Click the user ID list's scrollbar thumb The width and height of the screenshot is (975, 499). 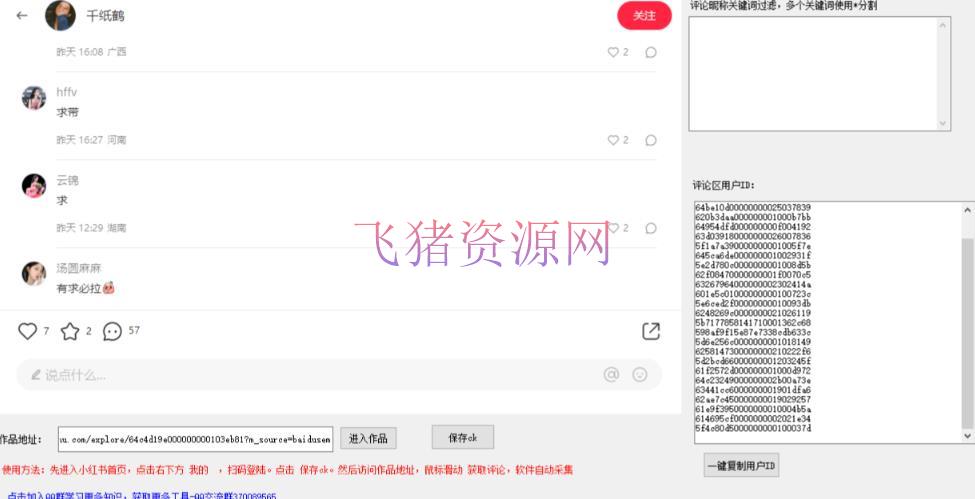click(968, 333)
